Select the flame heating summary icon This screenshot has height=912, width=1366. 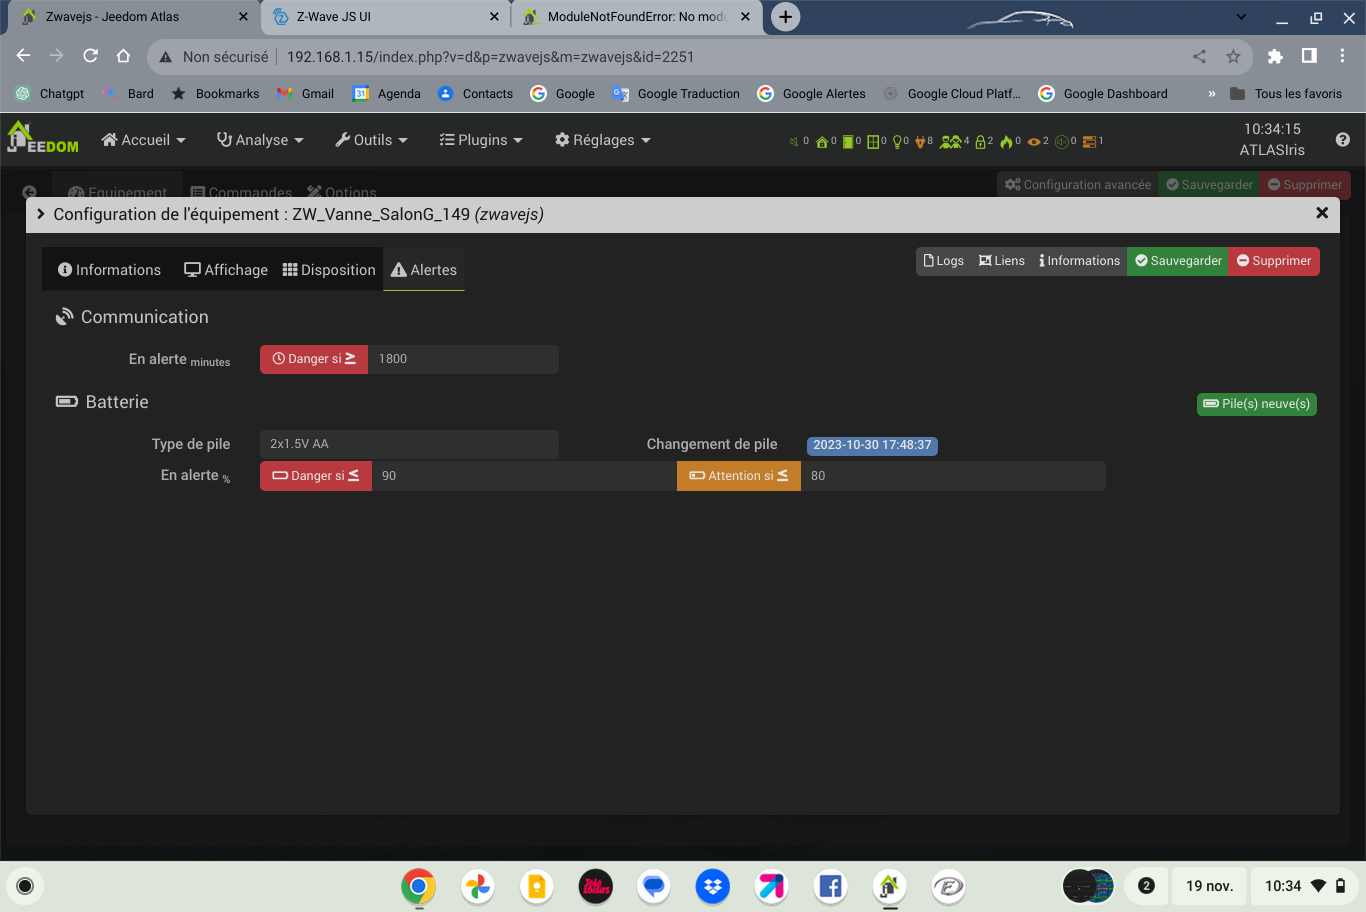pos(1006,141)
